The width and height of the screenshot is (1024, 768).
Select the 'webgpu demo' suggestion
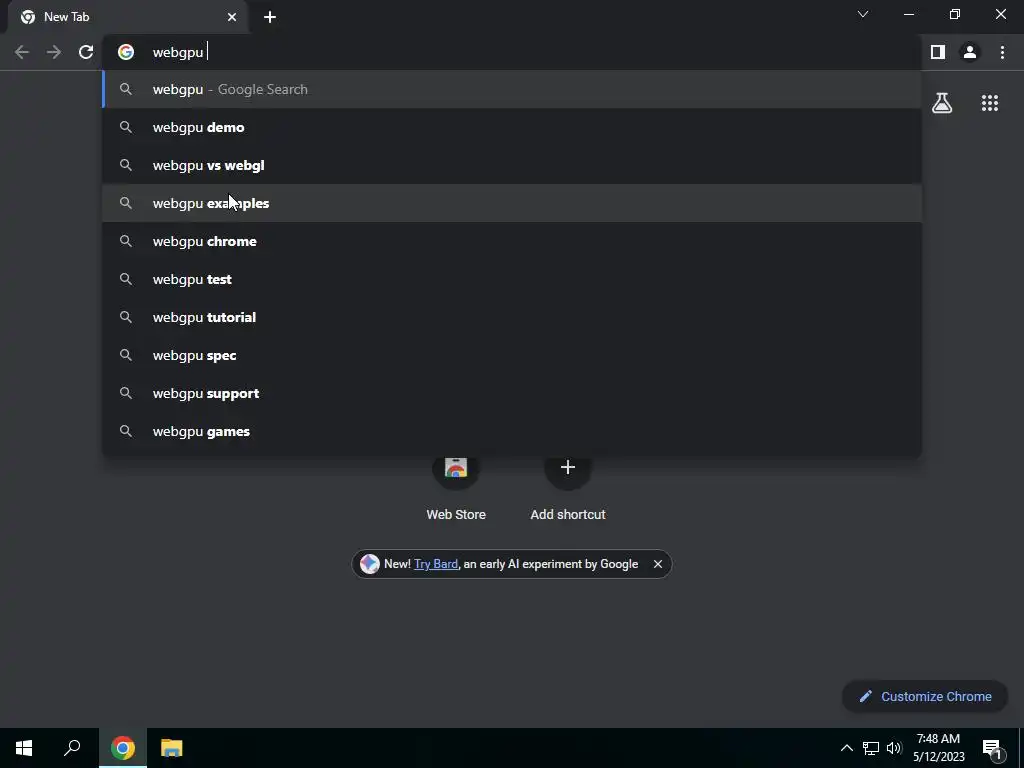(x=512, y=127)
